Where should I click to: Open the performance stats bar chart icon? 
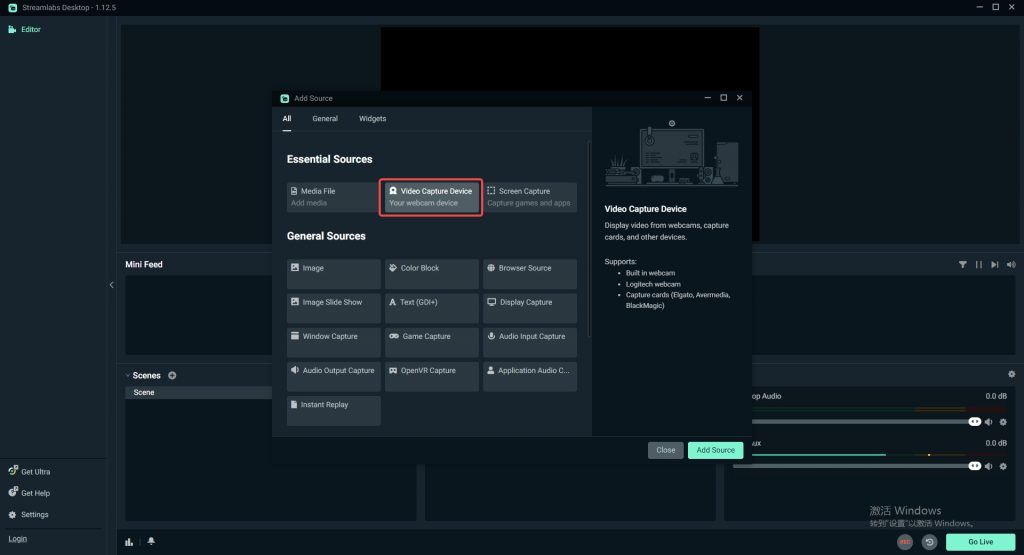[129, 542]
